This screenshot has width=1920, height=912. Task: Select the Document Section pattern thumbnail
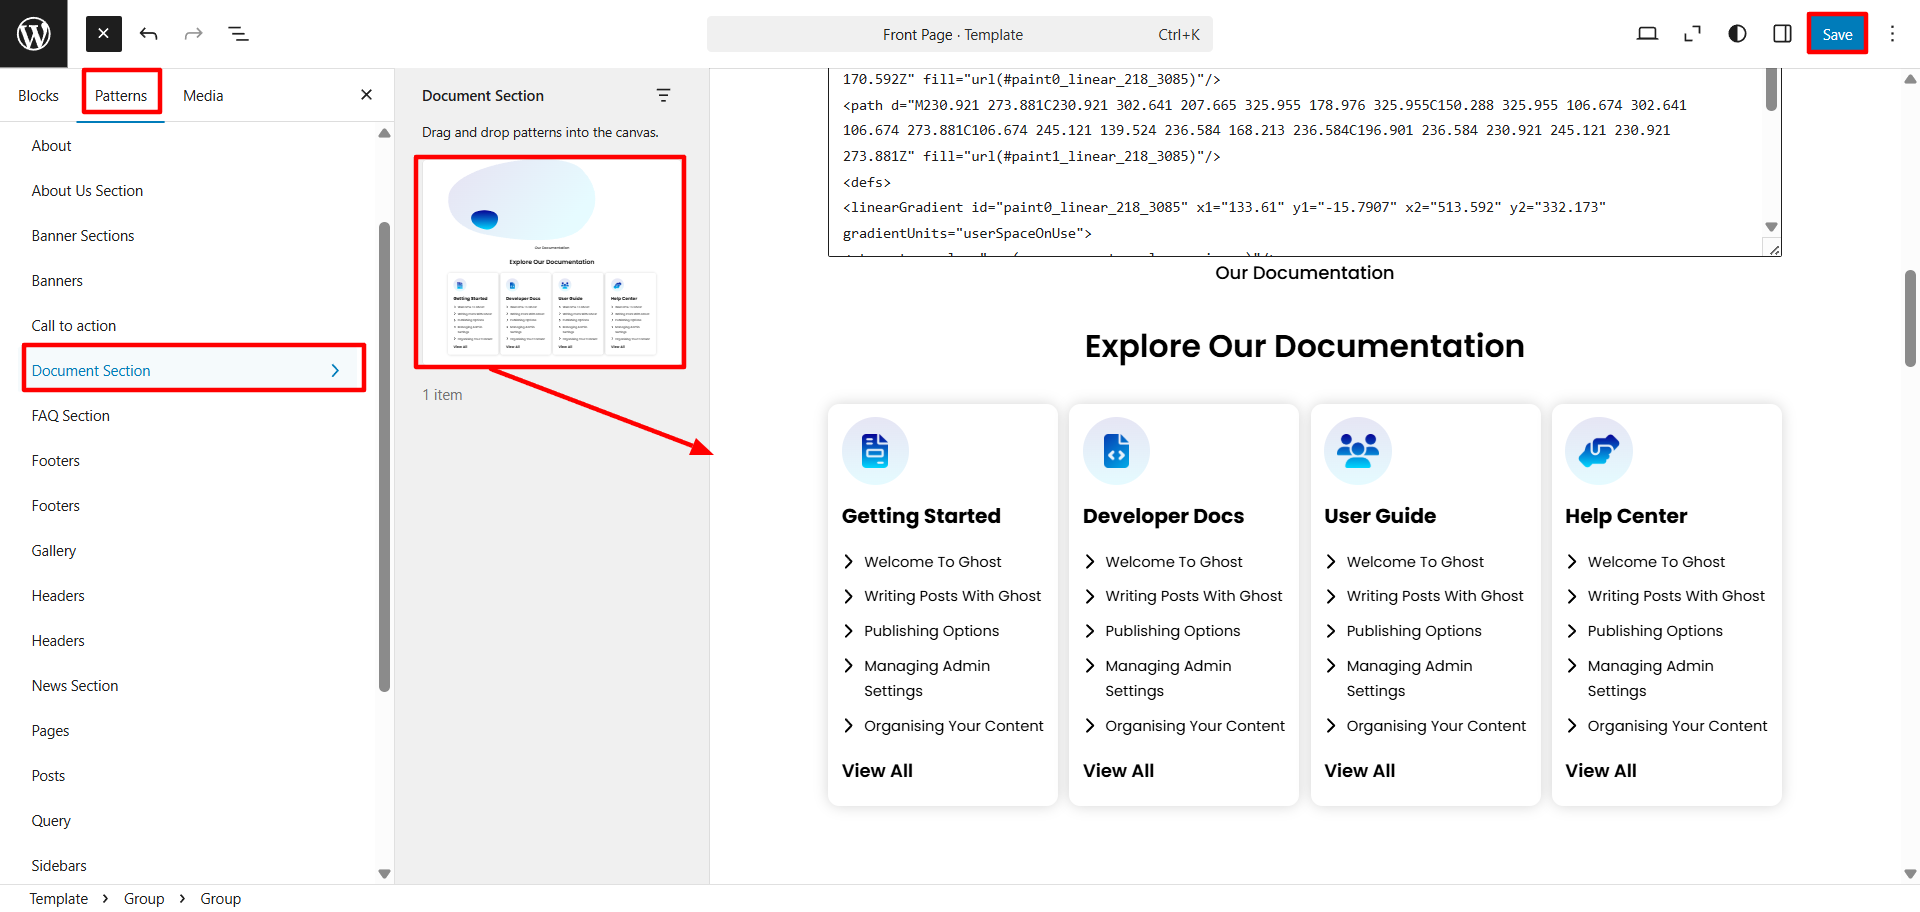(x=550, y=261)
